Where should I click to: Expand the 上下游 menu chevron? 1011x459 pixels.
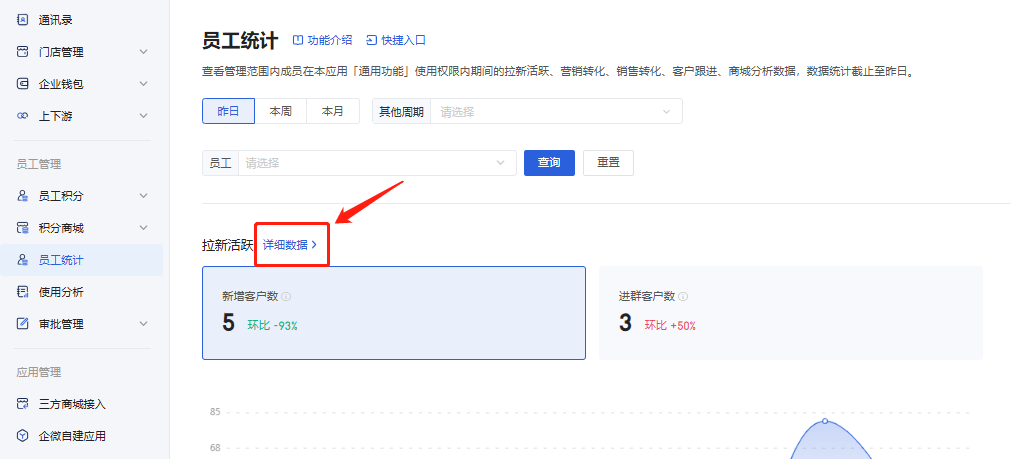click(x=143, y=116)
